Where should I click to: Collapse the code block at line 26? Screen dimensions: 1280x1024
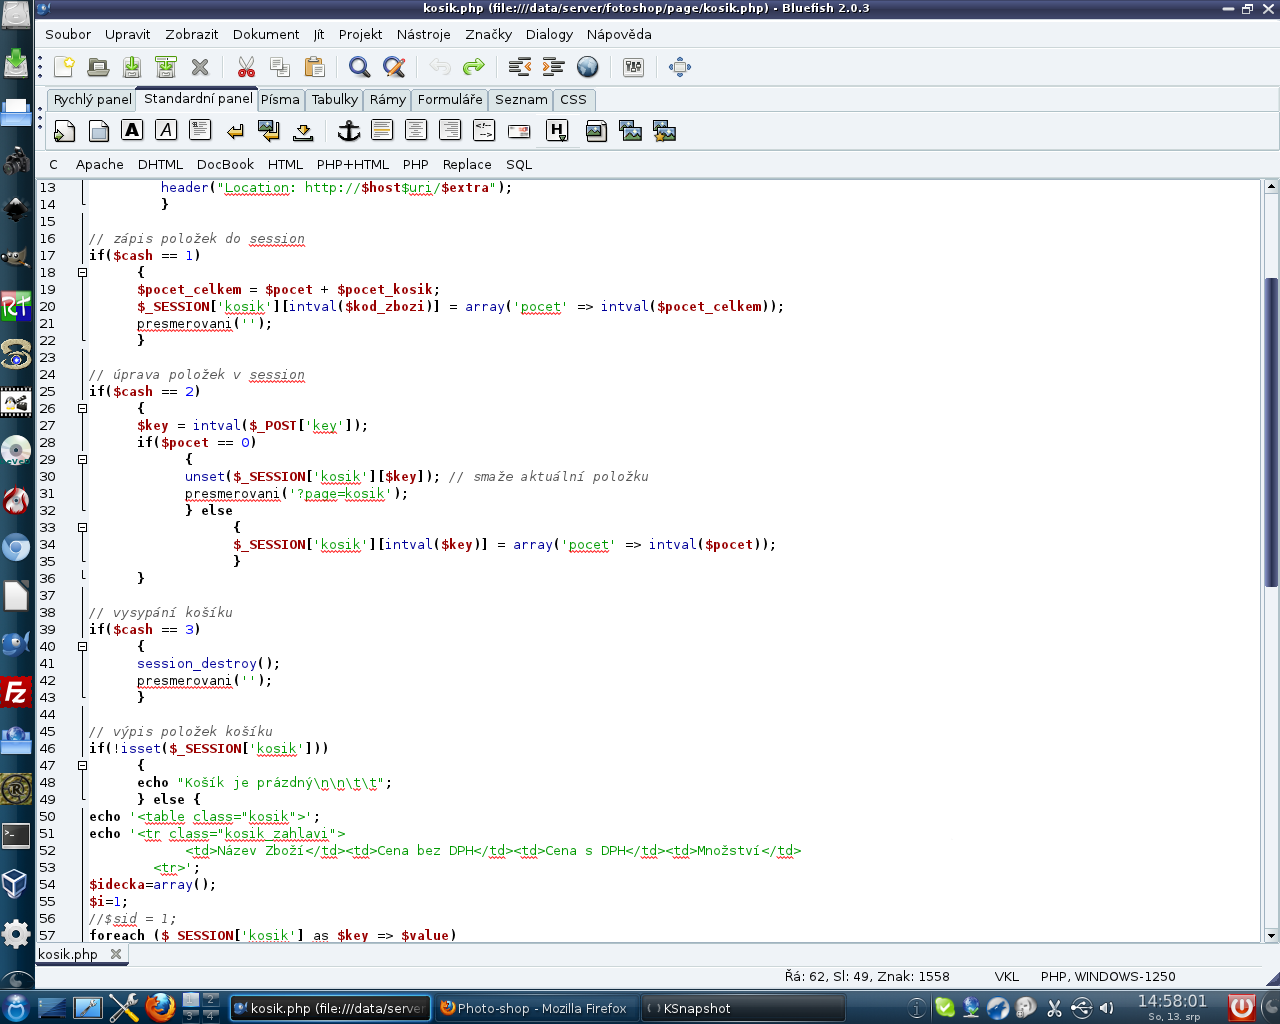(83, 408)
